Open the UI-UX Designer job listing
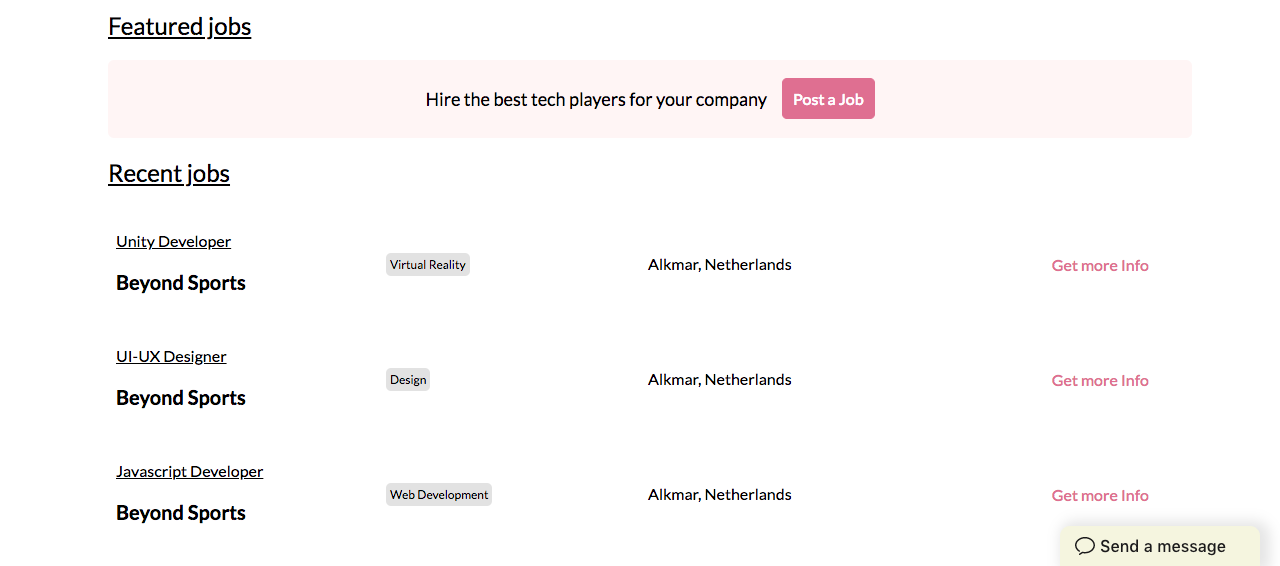The height and width of the screenshot is (566, 1280). click(x=171, y=356)
